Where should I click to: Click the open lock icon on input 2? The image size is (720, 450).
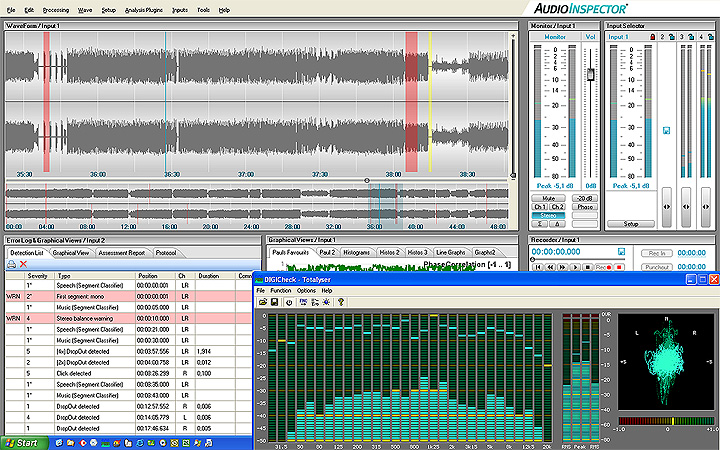coord(672,37)
